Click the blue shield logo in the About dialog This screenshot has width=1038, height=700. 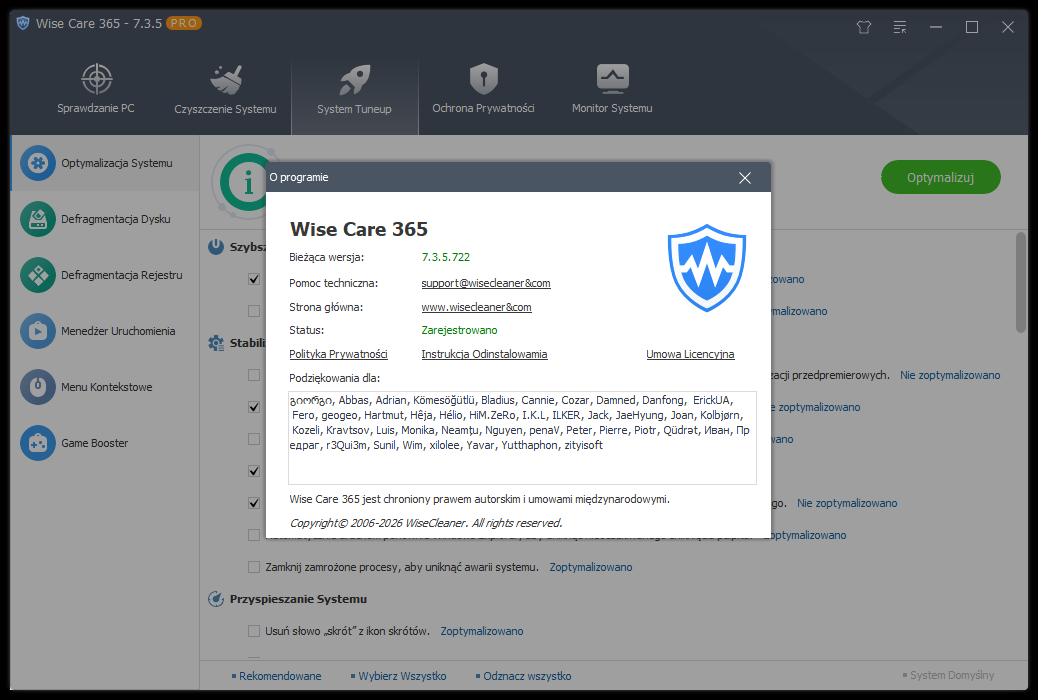pos(706,268)
